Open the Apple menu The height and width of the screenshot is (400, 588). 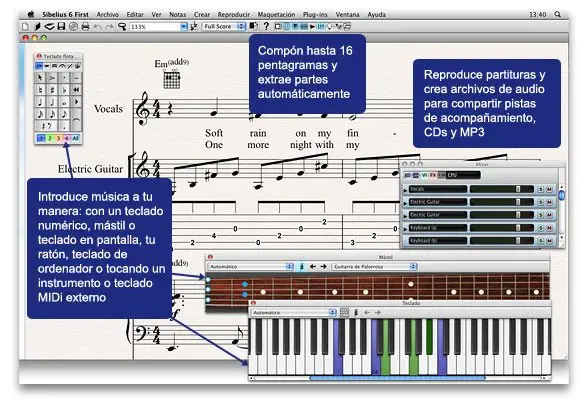pyautogui.click(x=31, y=14)
